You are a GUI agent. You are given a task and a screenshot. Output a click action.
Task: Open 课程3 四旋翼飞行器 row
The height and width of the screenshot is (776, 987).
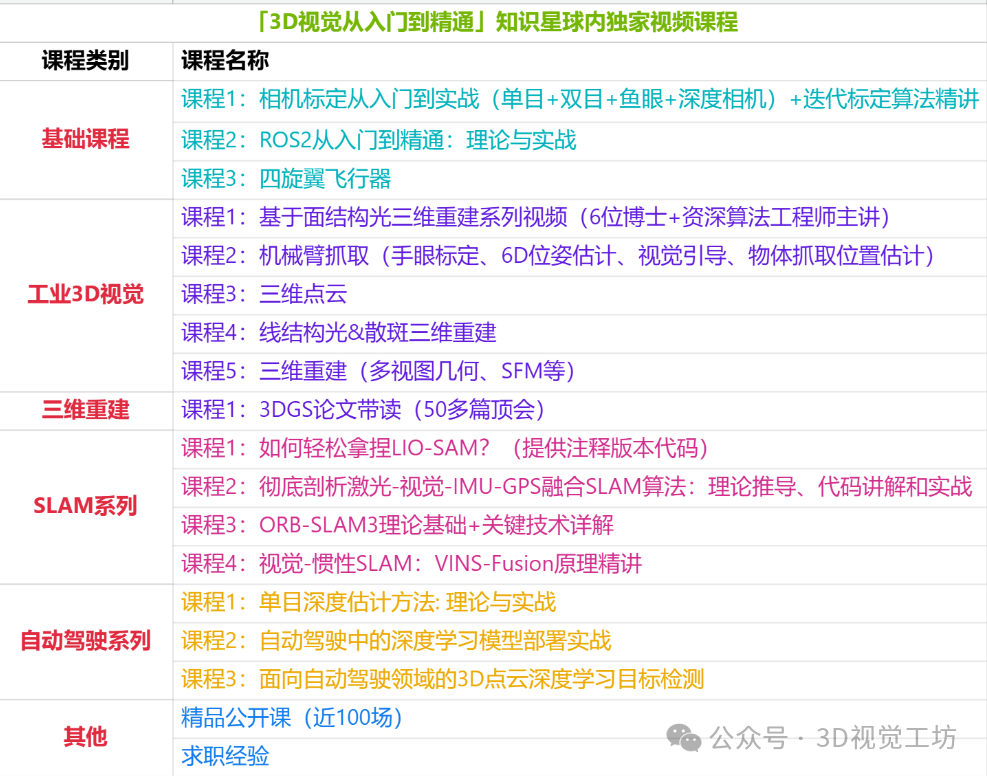[x=580, y=179]
